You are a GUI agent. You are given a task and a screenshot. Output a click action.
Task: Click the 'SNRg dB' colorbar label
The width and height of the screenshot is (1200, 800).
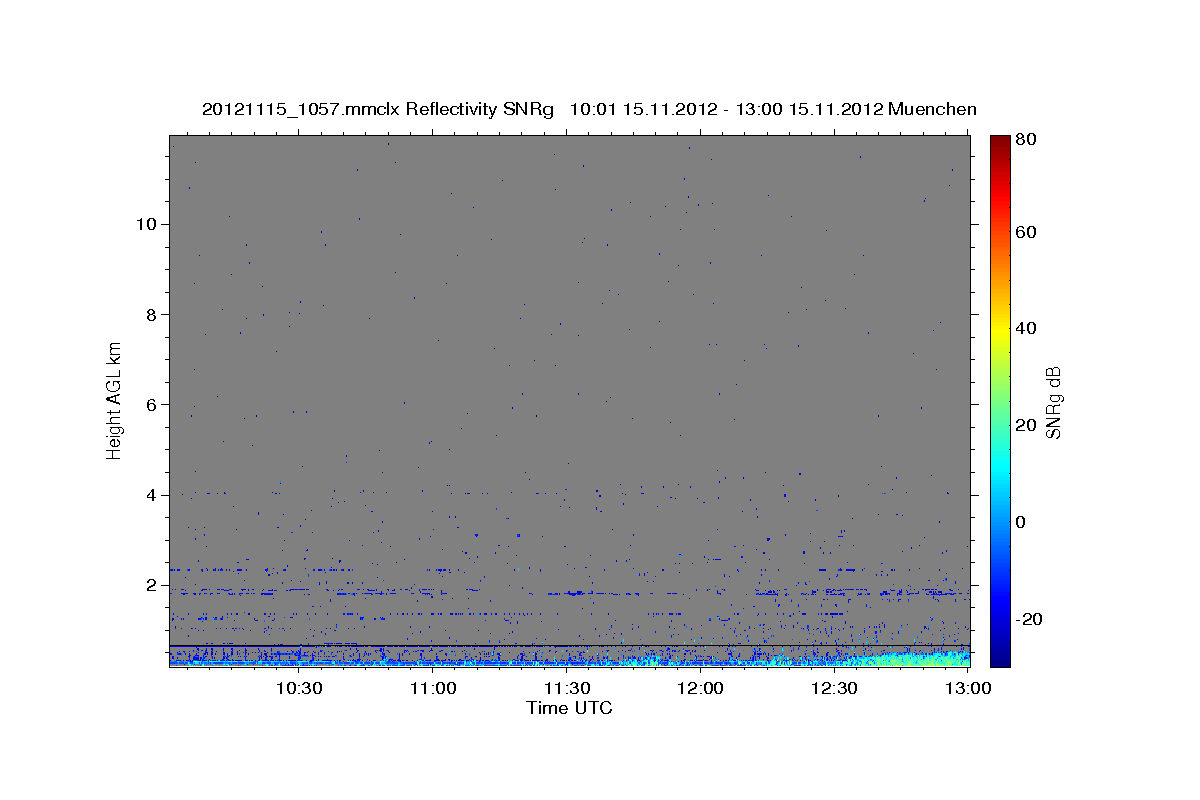pyautogui.click(x=1053, y=401)
